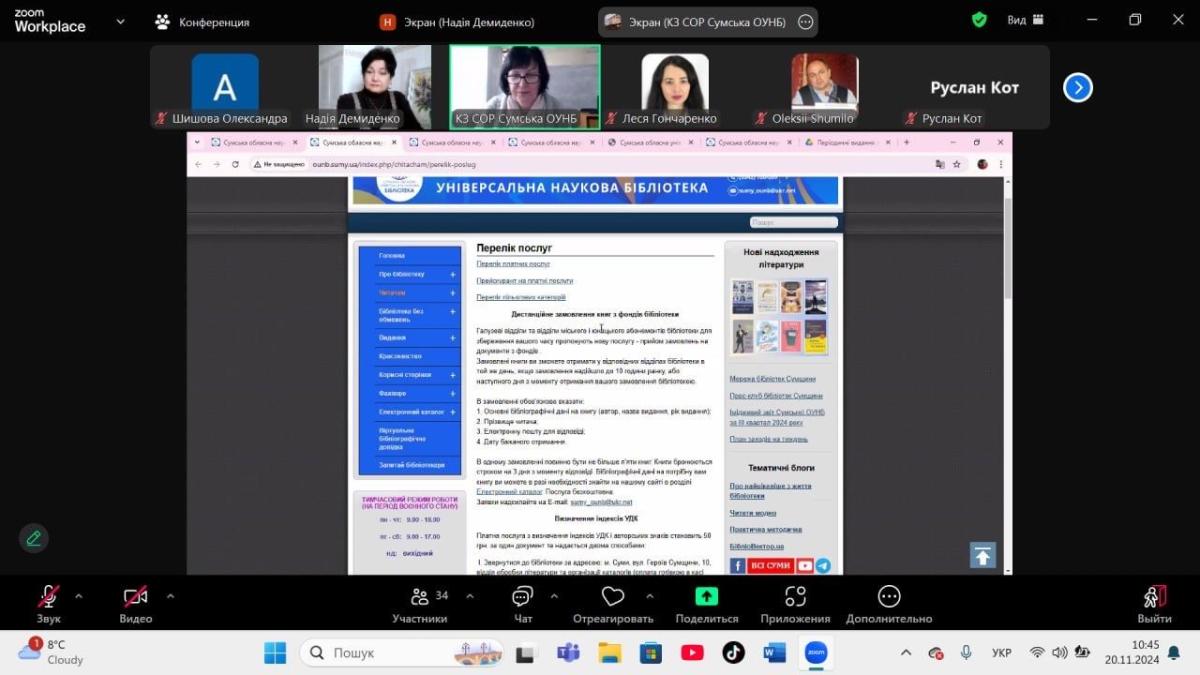Click the green encryption shield icon
1200x675 pixels.
(x=979, y=20)
